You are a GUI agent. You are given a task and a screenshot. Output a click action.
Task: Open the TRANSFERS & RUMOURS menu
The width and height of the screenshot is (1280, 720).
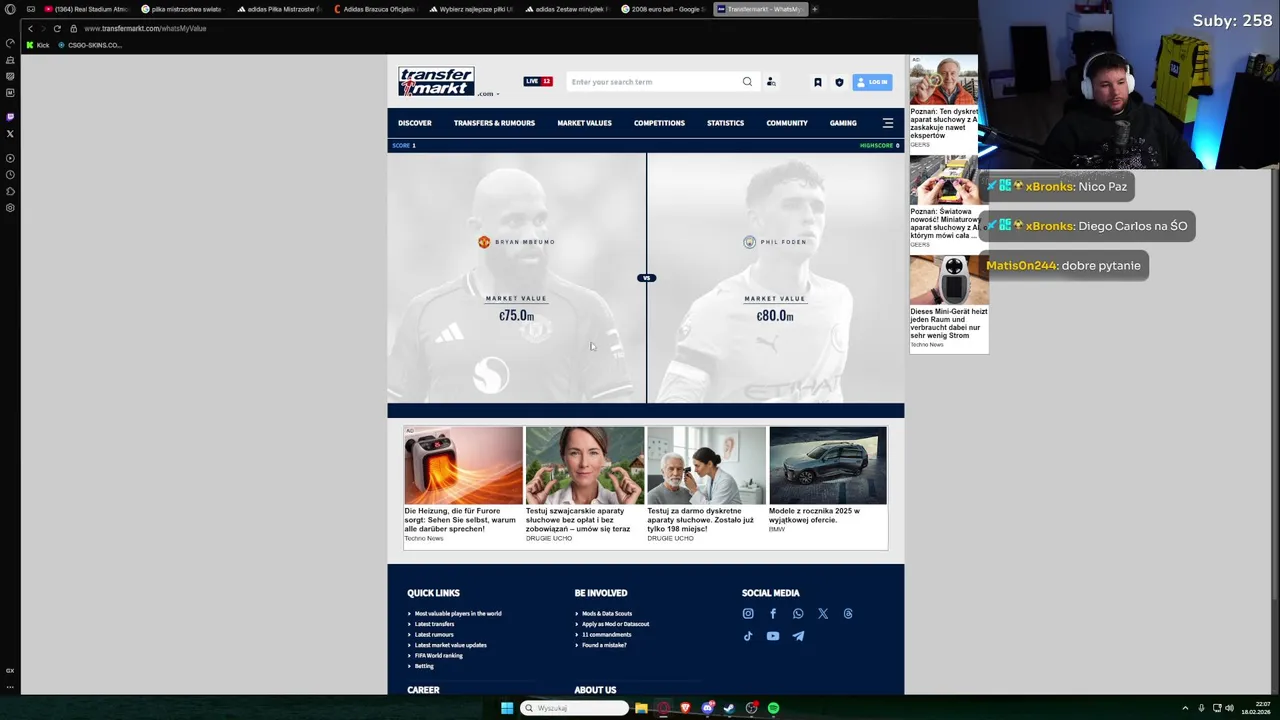click(x=494, y=123)
